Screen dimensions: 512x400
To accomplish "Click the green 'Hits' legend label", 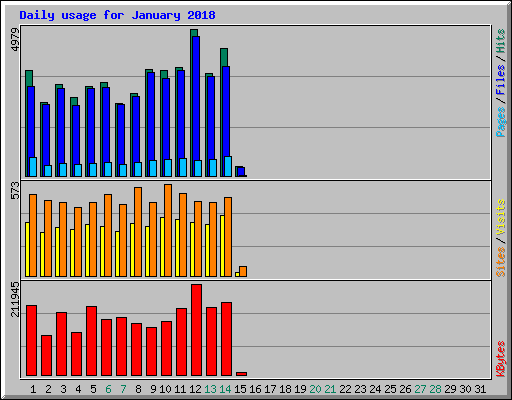I will tap(501, 41).
